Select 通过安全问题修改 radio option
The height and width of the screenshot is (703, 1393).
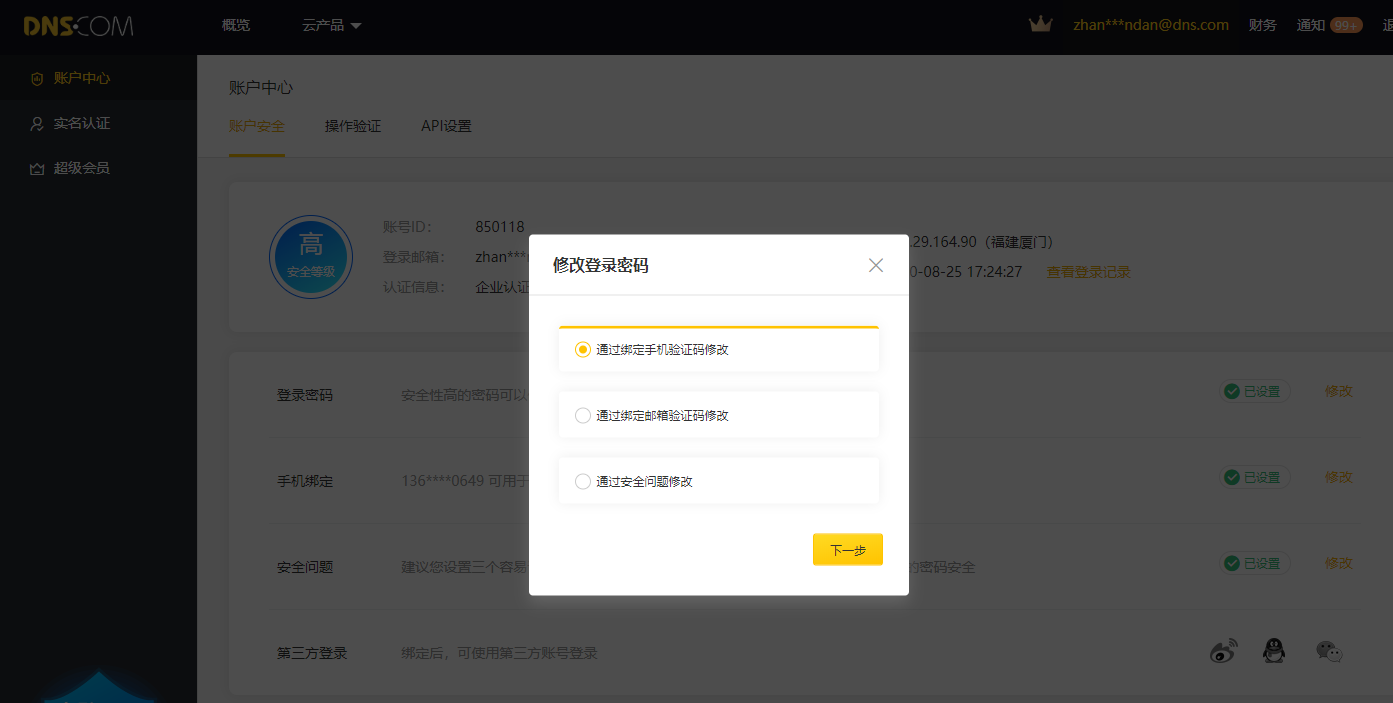[583, 482]
